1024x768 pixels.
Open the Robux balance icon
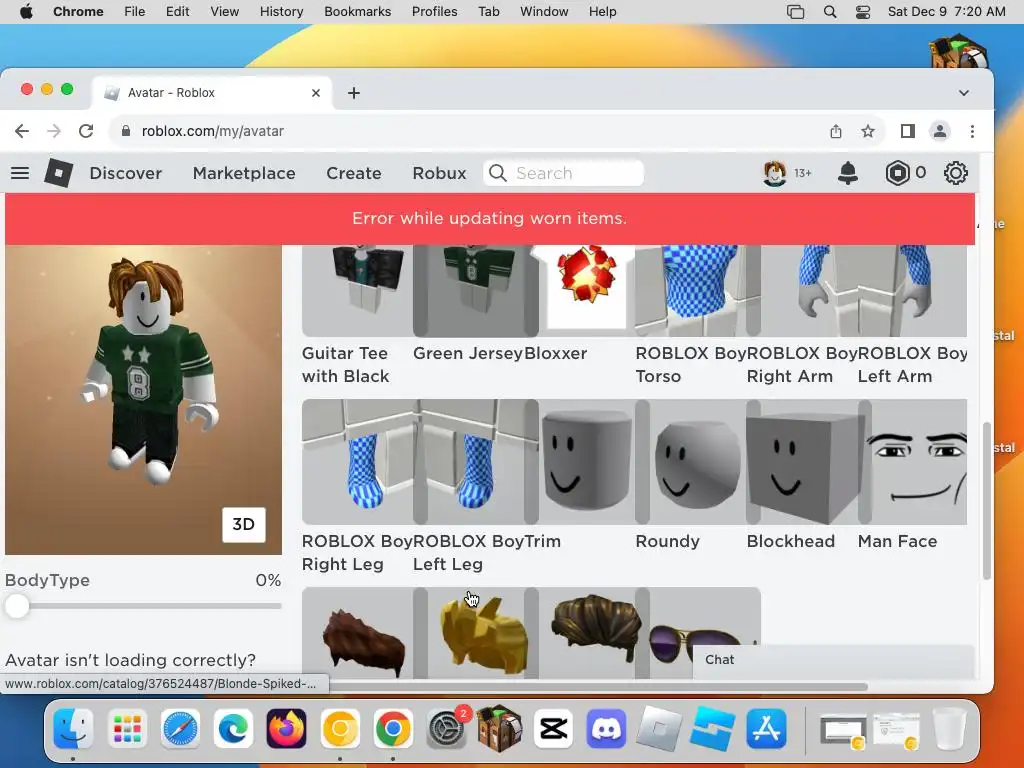pyautogui.click(x=897, y=173)
